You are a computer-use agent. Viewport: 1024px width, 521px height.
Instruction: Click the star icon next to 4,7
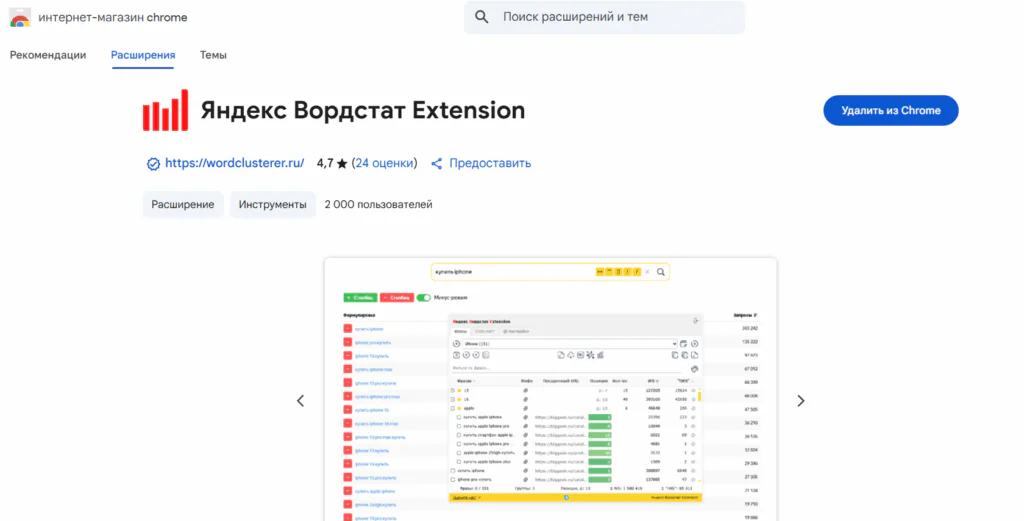342,164
